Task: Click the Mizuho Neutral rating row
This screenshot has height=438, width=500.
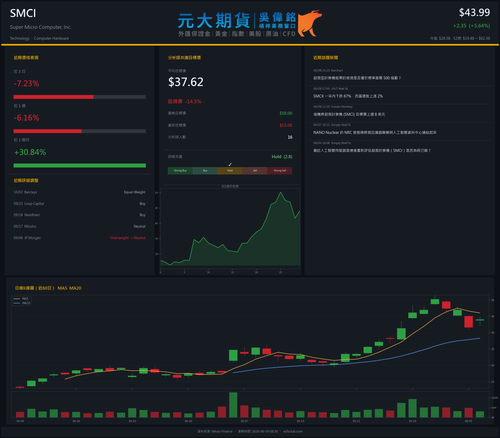Action: click(80, 226)
